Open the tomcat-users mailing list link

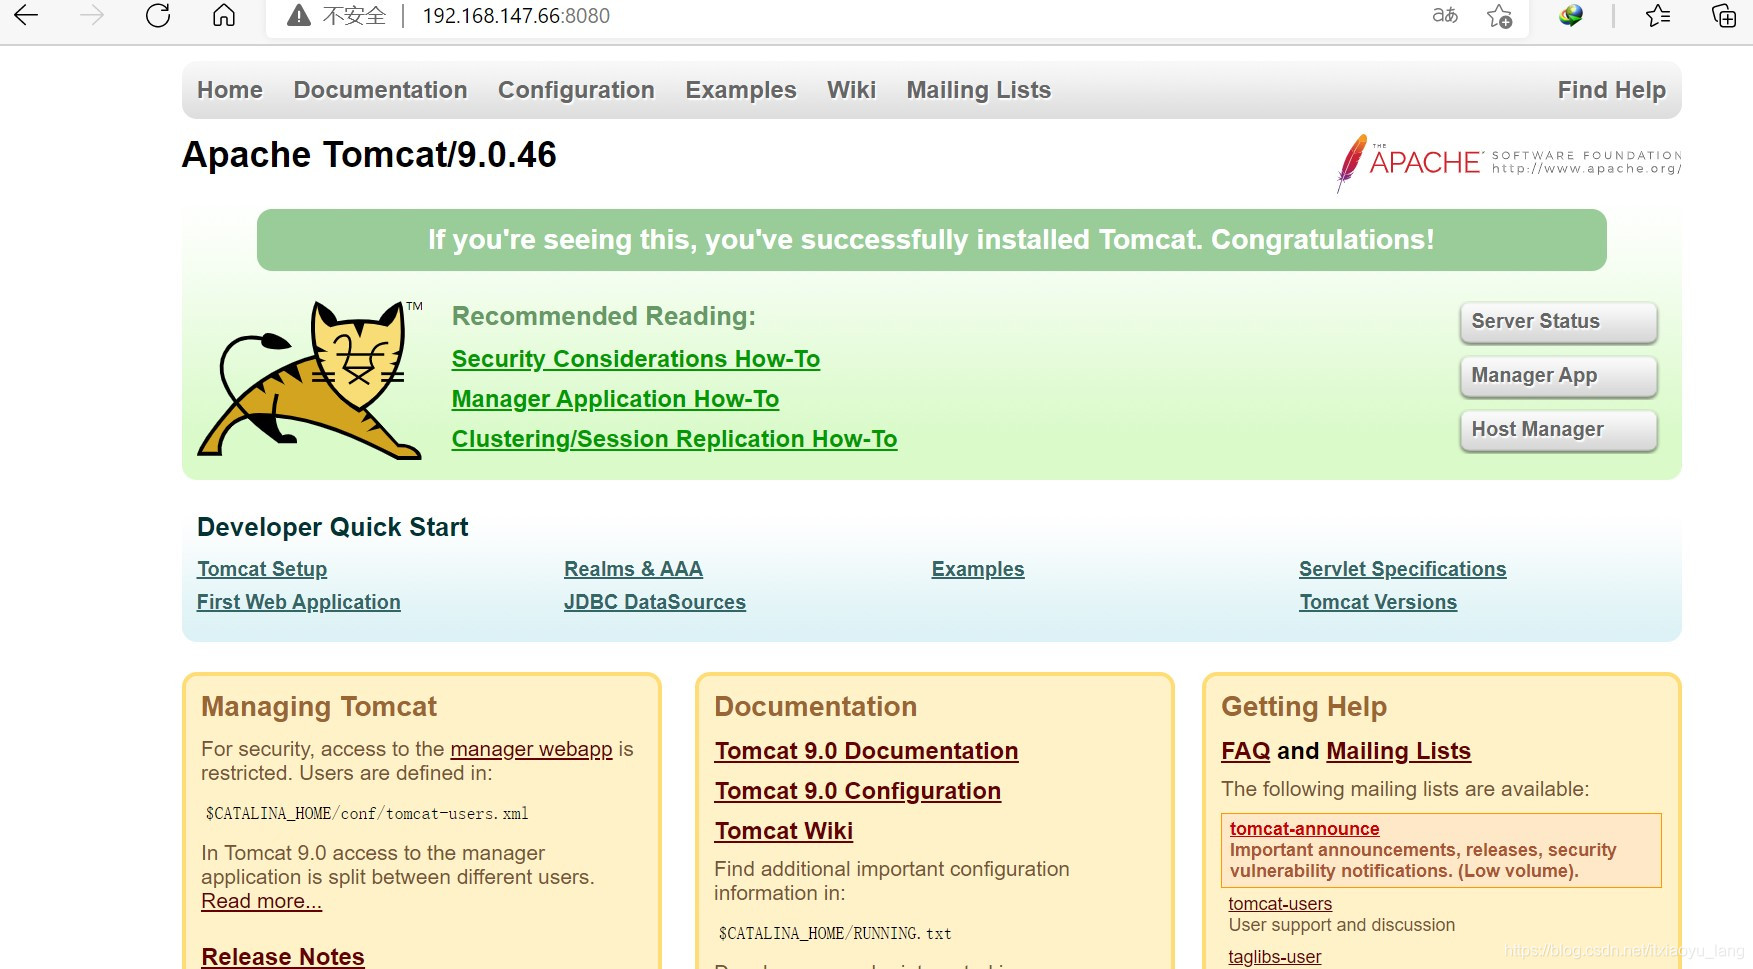[1280, 904]
